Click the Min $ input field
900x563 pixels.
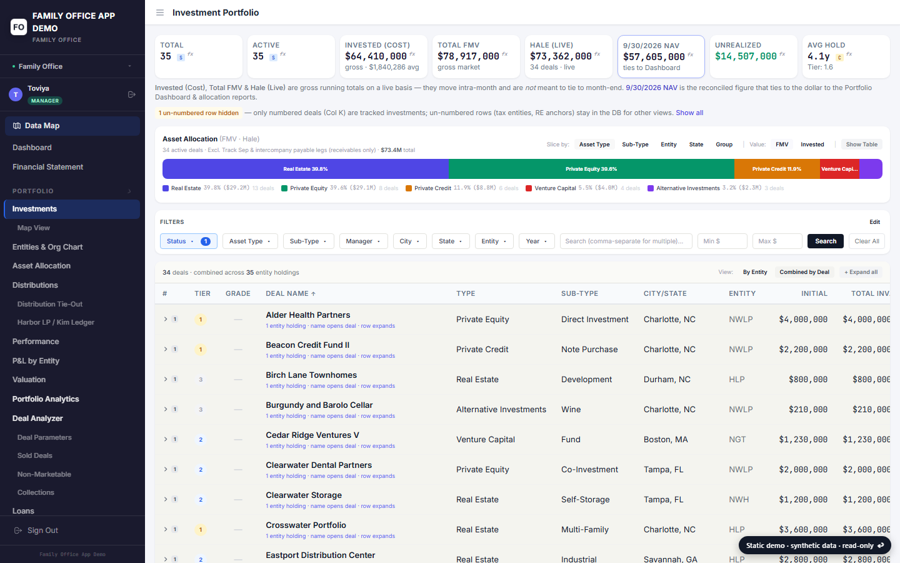pos(722,241)
